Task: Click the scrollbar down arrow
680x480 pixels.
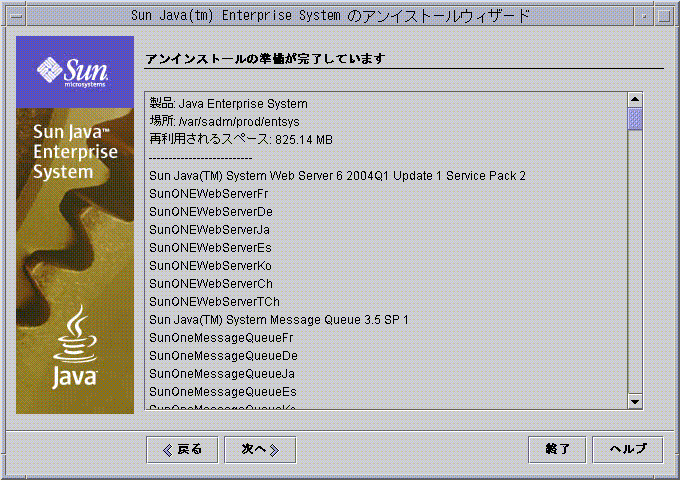Action: 635,402
